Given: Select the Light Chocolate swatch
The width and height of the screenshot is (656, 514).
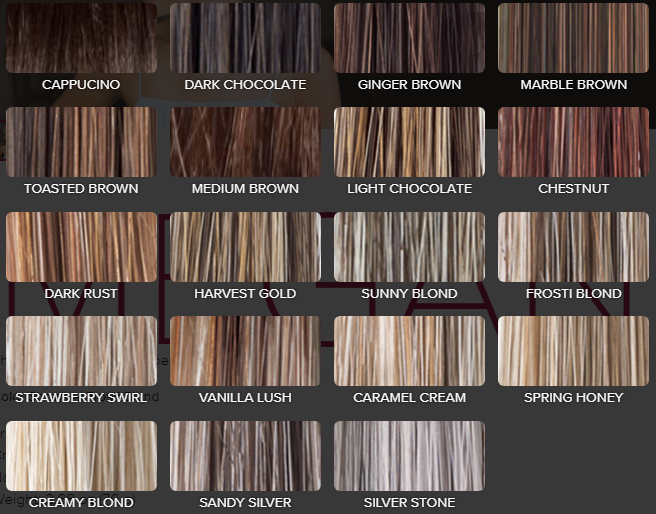Looking at the screenshot, I should coord(409,142).
